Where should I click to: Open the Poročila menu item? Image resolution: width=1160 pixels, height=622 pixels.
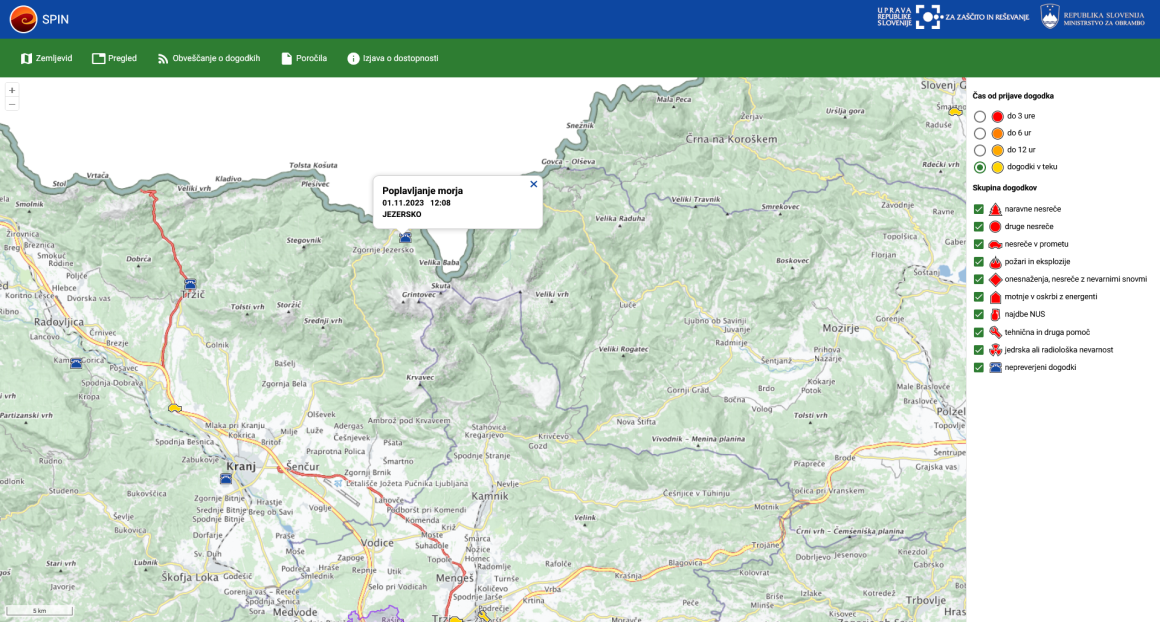coord(303,58)
